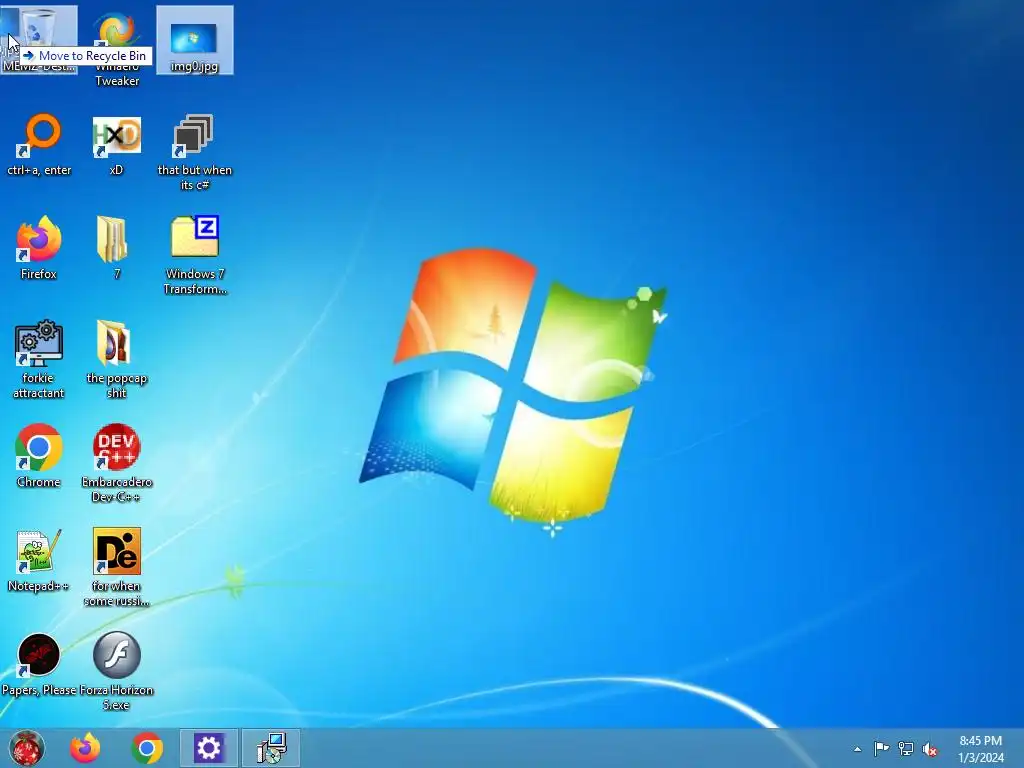The width and height of the screenshot is (1024, 768).
Task: Select 'for when some russi...' shortcut icon
Action: pyautogui.click(x=116, y=551)
